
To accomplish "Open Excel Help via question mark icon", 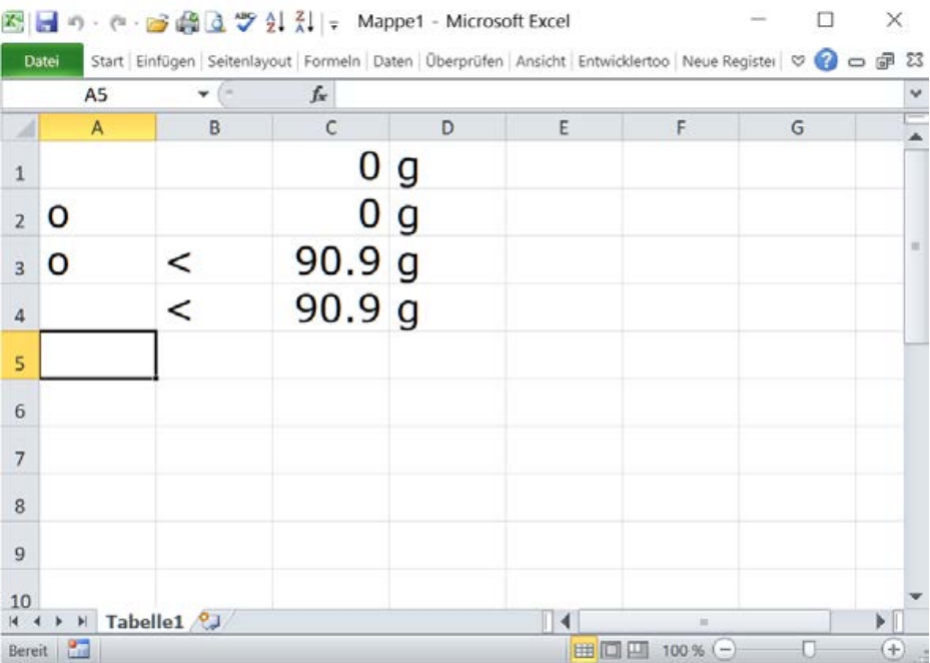I will (x=825, y=62).
